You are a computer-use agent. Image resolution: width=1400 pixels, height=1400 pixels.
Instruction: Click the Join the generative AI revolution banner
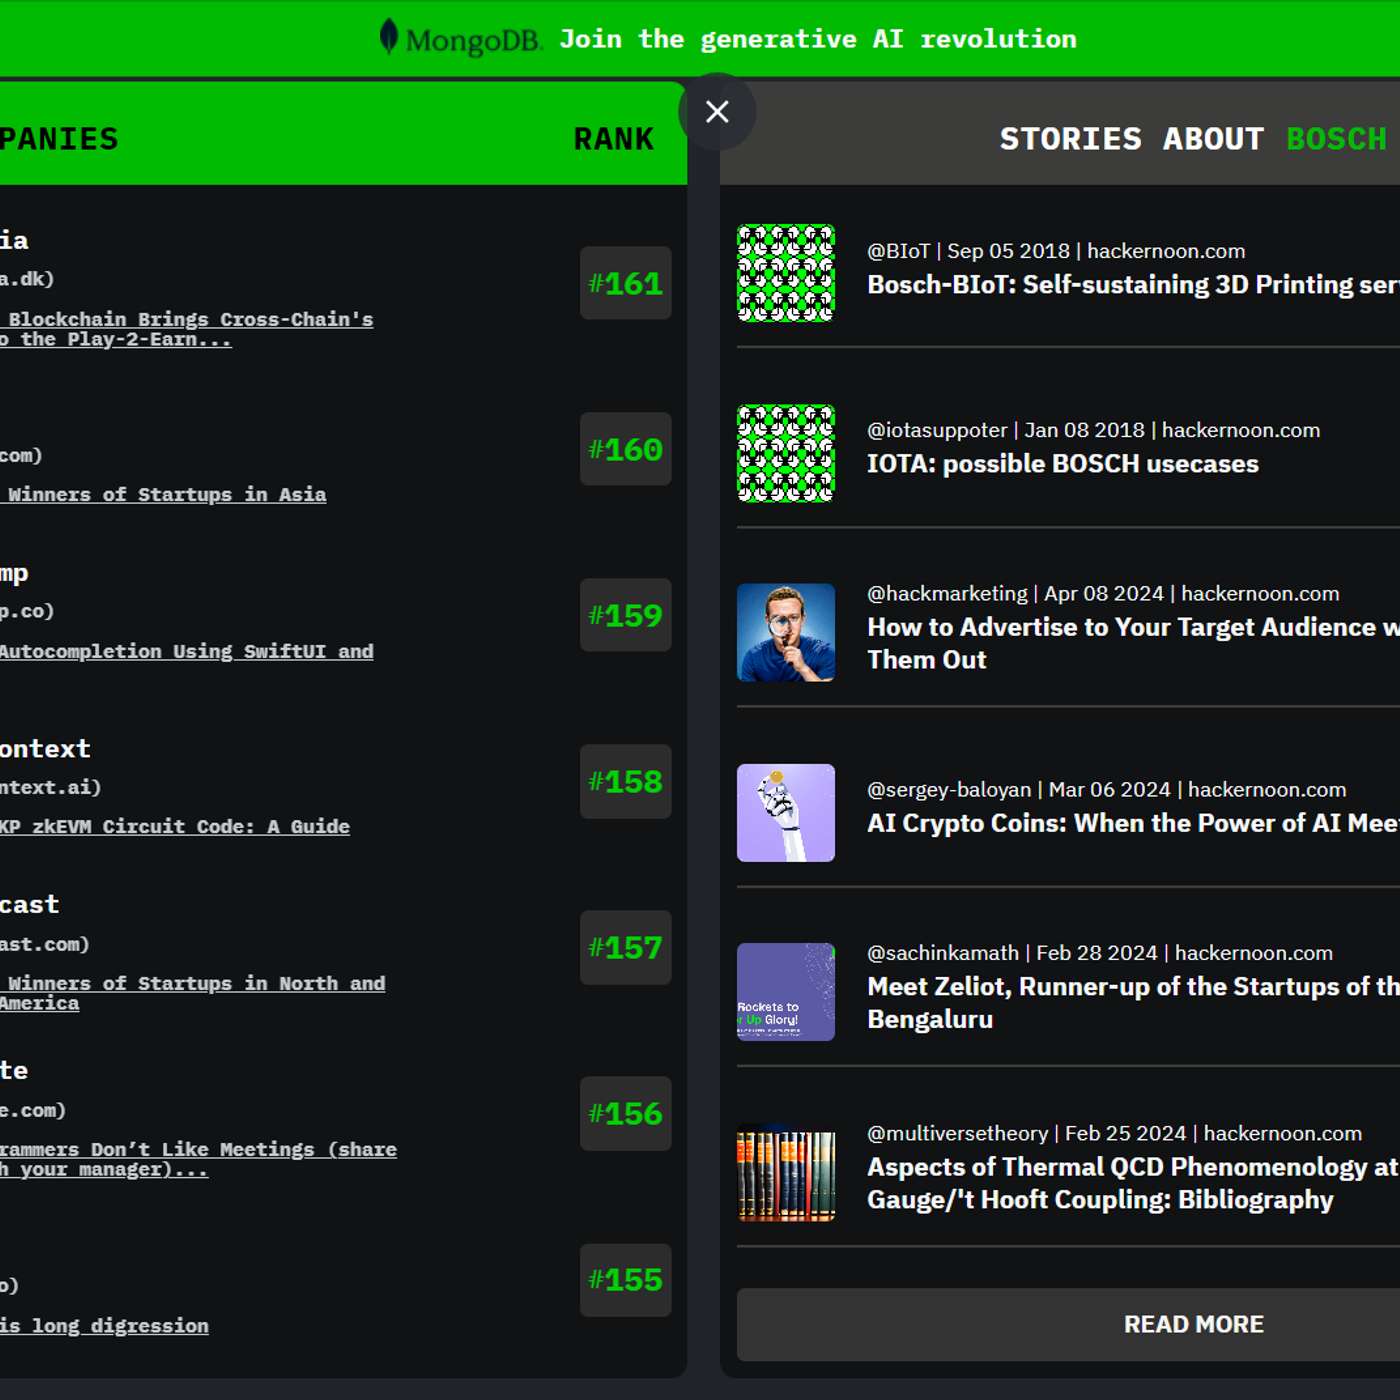click(x=817, y=39)
